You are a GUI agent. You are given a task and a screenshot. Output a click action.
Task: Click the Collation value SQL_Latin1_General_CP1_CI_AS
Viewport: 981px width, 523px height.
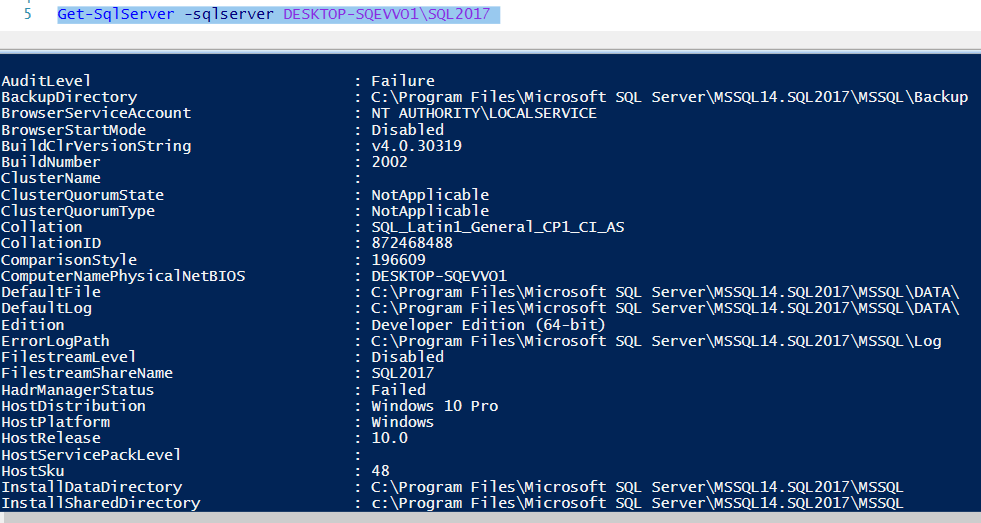tap(497, 227)
